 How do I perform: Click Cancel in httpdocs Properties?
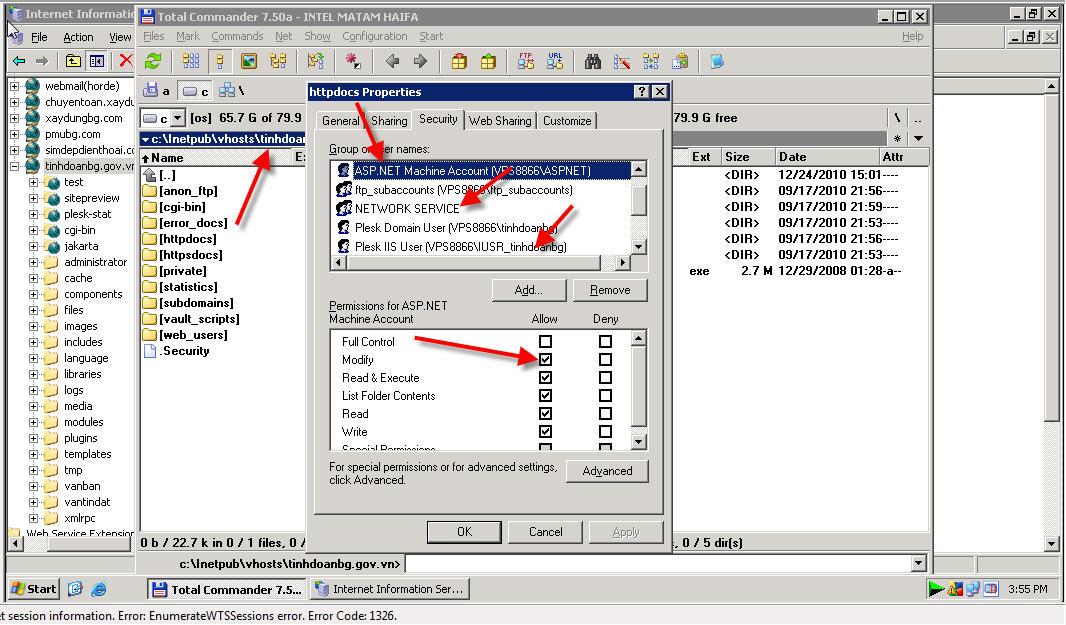[x=545, y=532]
